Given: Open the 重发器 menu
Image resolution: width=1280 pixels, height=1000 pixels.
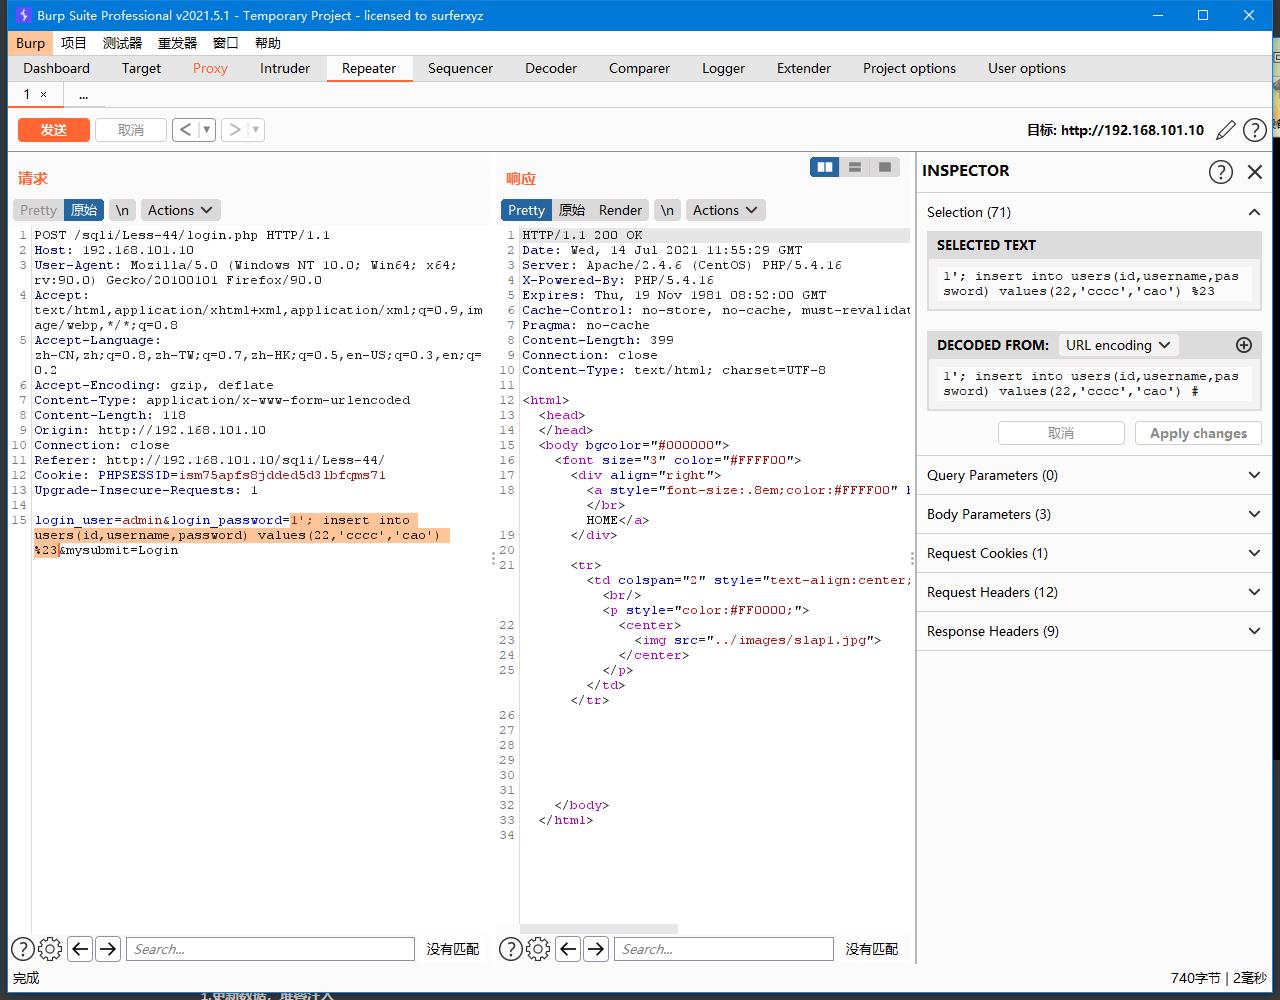Looking at the screenshot, I should pos(177,43).
